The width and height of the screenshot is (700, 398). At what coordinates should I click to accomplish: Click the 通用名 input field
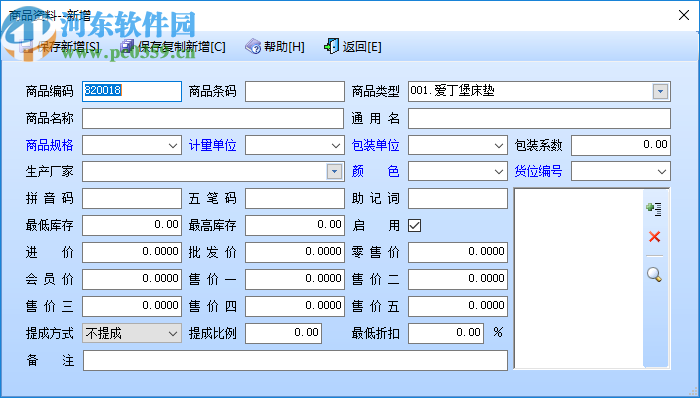pyautogui.click(x=539, y=119)
